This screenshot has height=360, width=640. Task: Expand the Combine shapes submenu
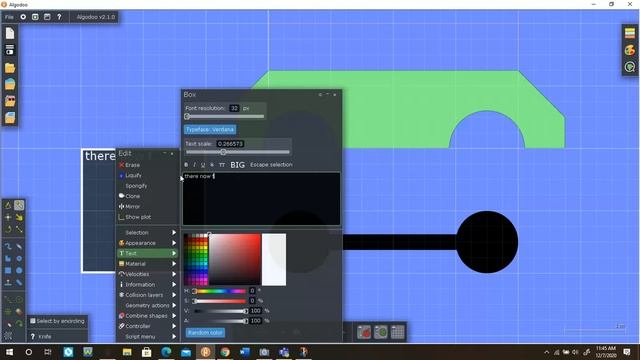click(x=147, y=316)
